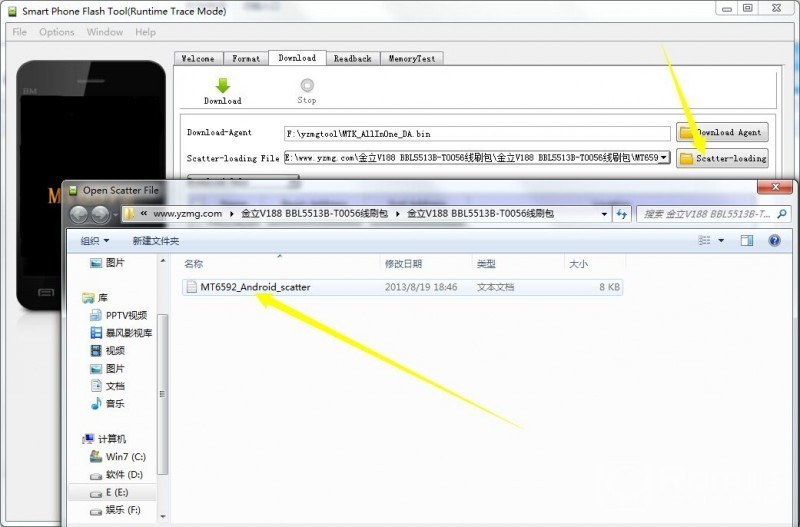The height and width of the screenshot is (527, 800).
Task: Open the MemoryTest tab
Action: tap(412, 59)
